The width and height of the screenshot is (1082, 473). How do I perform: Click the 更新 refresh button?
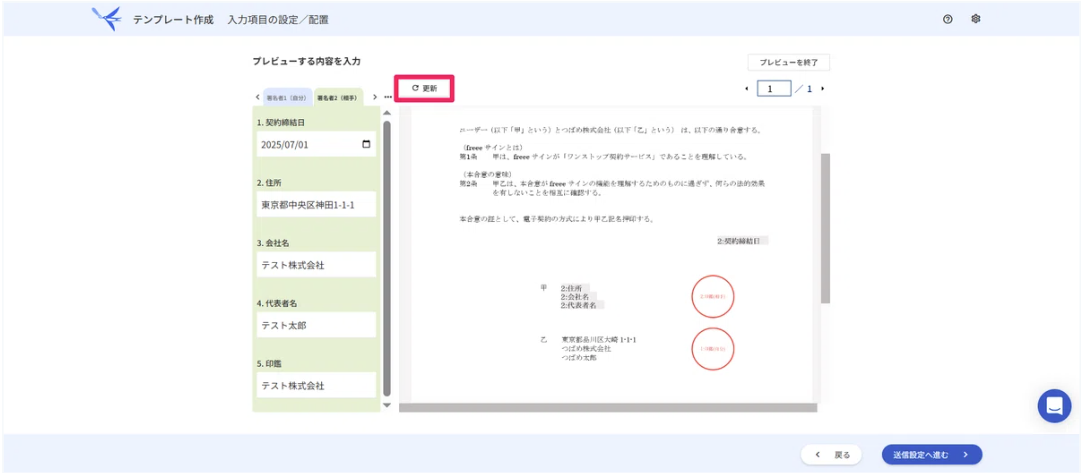click(424, 88)
